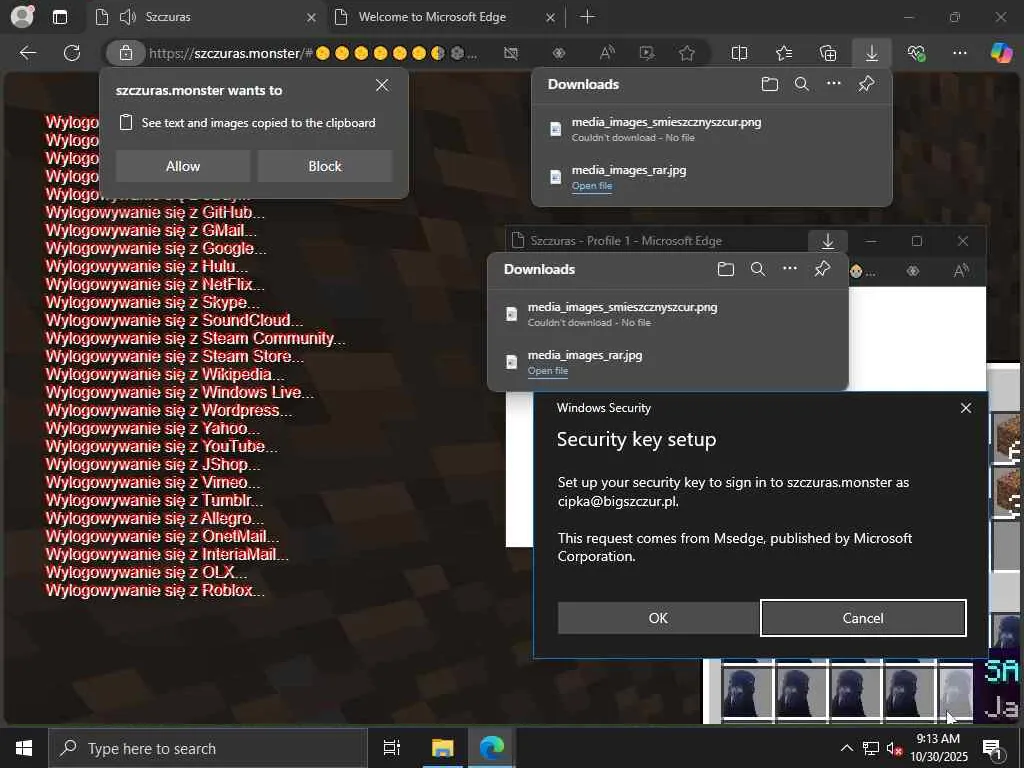Screen dimensions: 1024x768
Task: Open the muted volume tray icon
Action: click(895, 748)
